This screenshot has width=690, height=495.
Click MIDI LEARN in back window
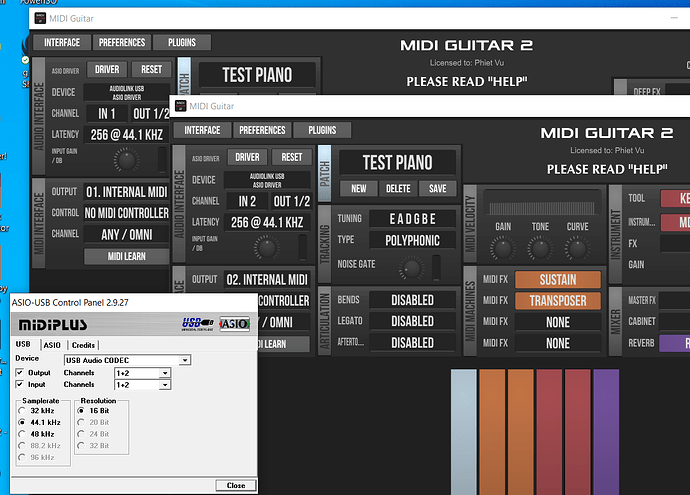(x=127, y=256)
